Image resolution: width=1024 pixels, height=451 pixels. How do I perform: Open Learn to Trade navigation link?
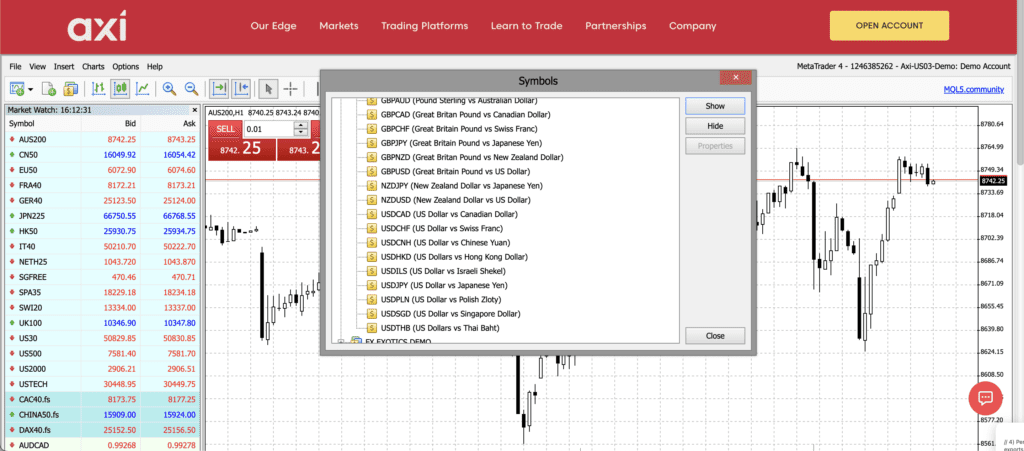[x=526, y=26]
